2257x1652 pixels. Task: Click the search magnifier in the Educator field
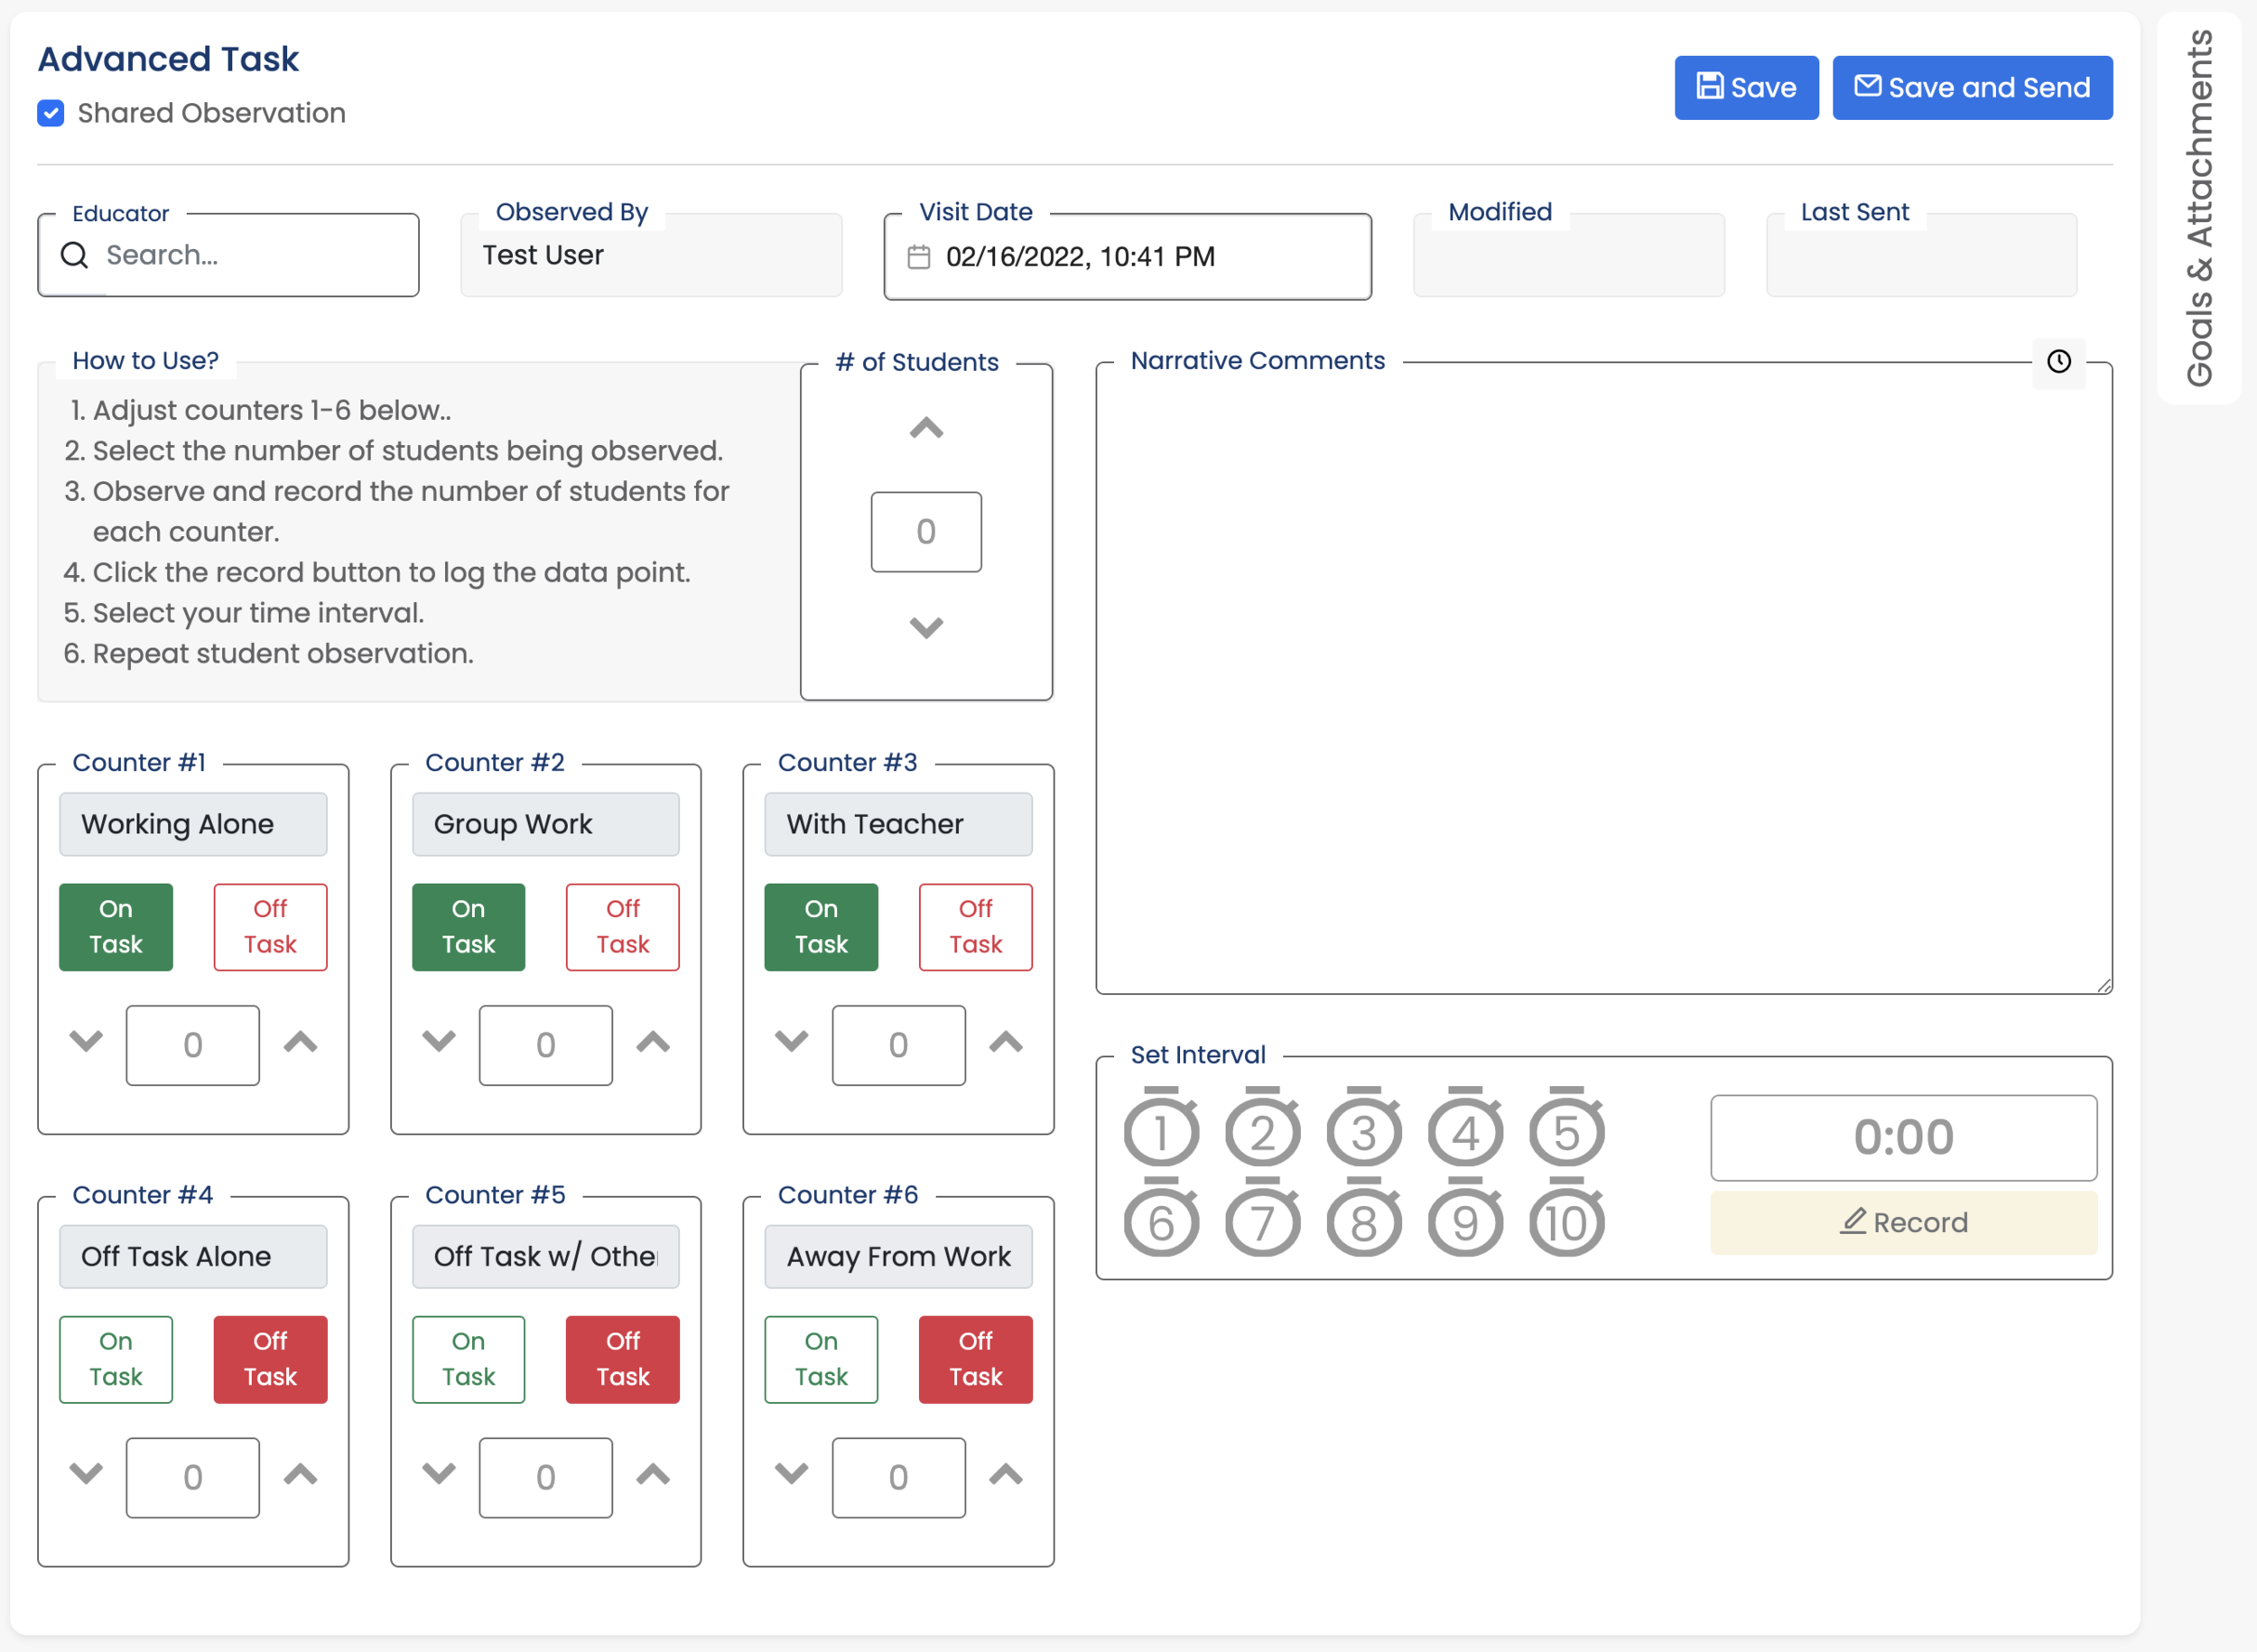74,255
